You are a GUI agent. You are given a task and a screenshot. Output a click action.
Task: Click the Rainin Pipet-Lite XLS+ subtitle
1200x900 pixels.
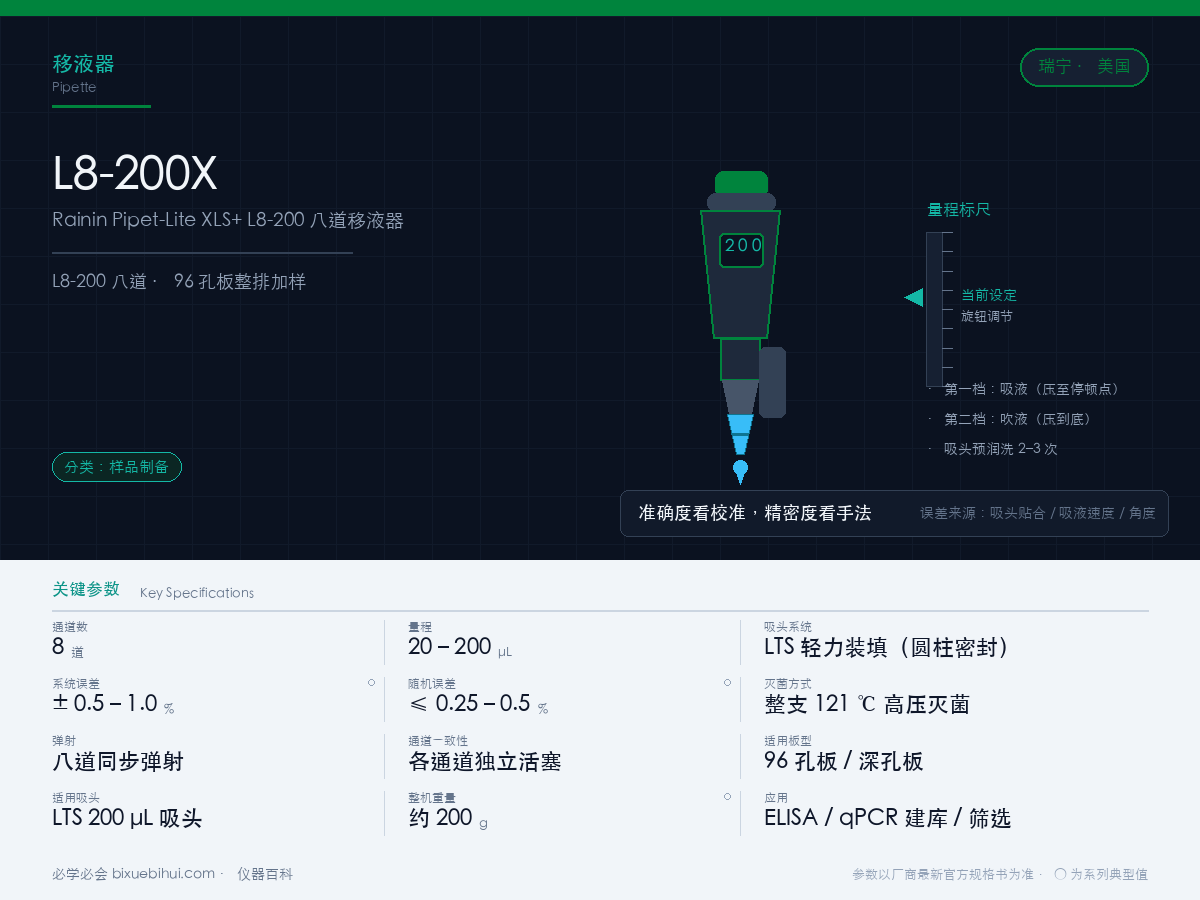point(228,220)
